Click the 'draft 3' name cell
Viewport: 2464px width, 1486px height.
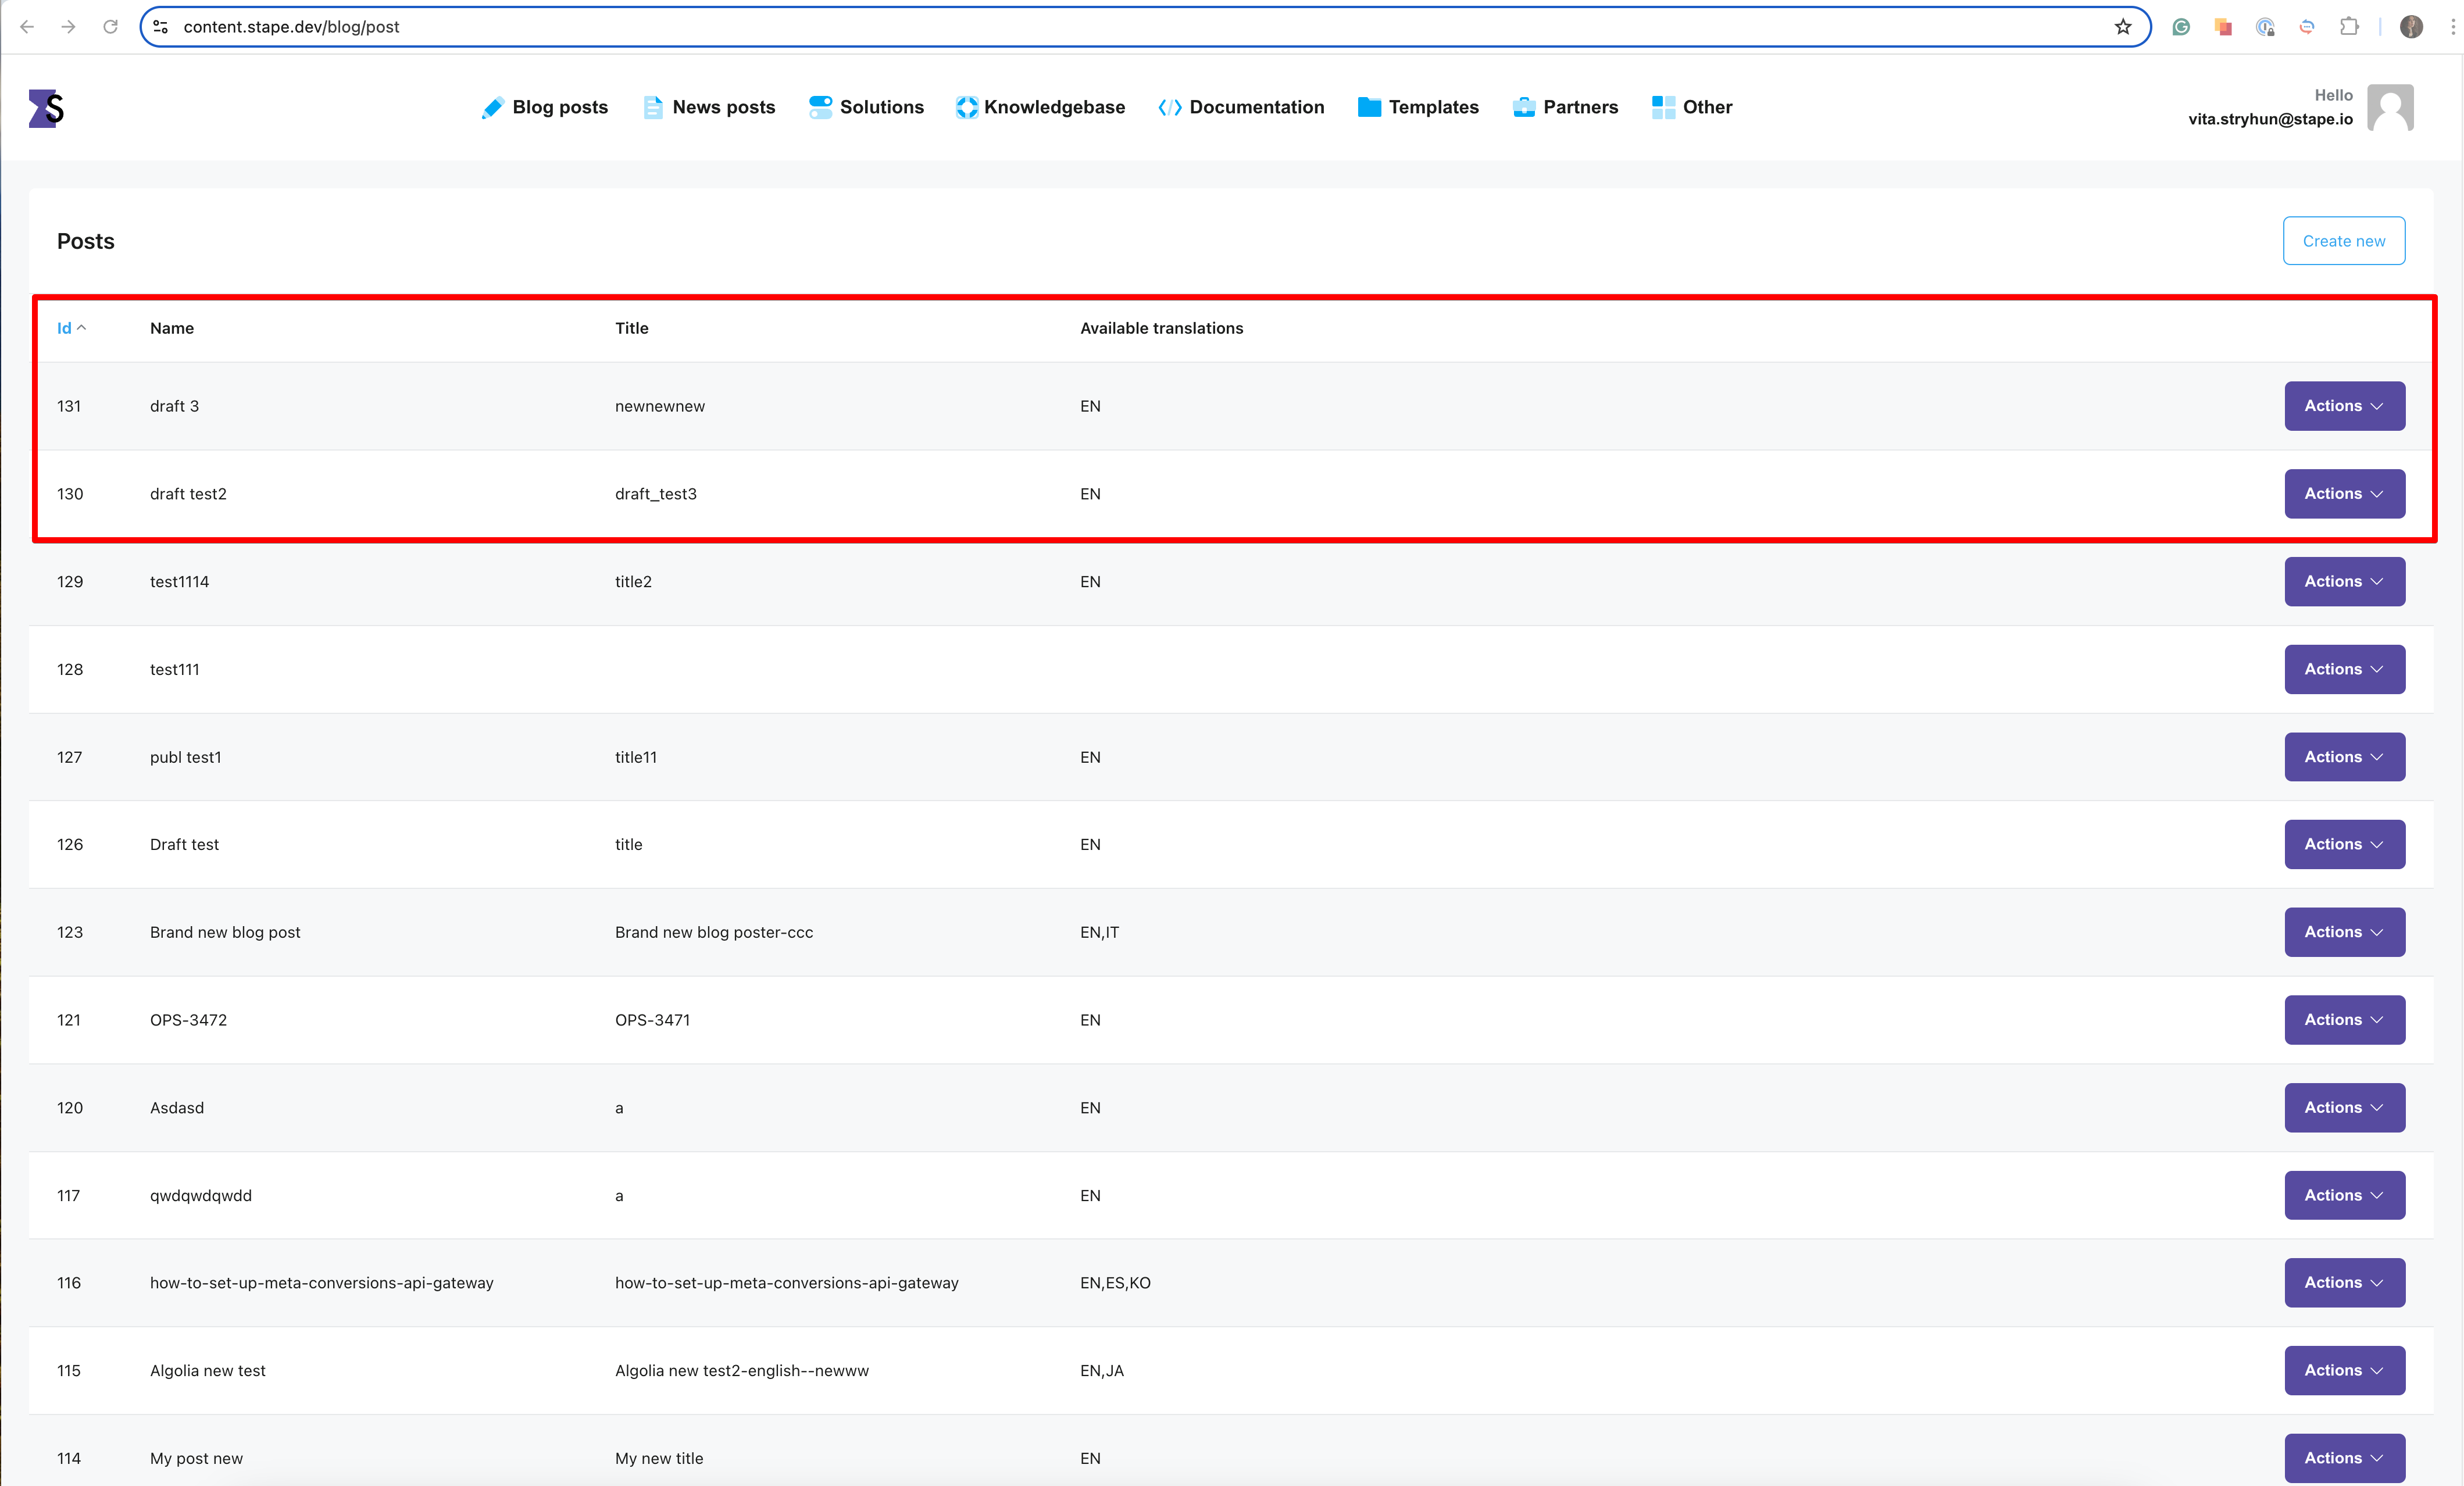(x=175, y=406)
